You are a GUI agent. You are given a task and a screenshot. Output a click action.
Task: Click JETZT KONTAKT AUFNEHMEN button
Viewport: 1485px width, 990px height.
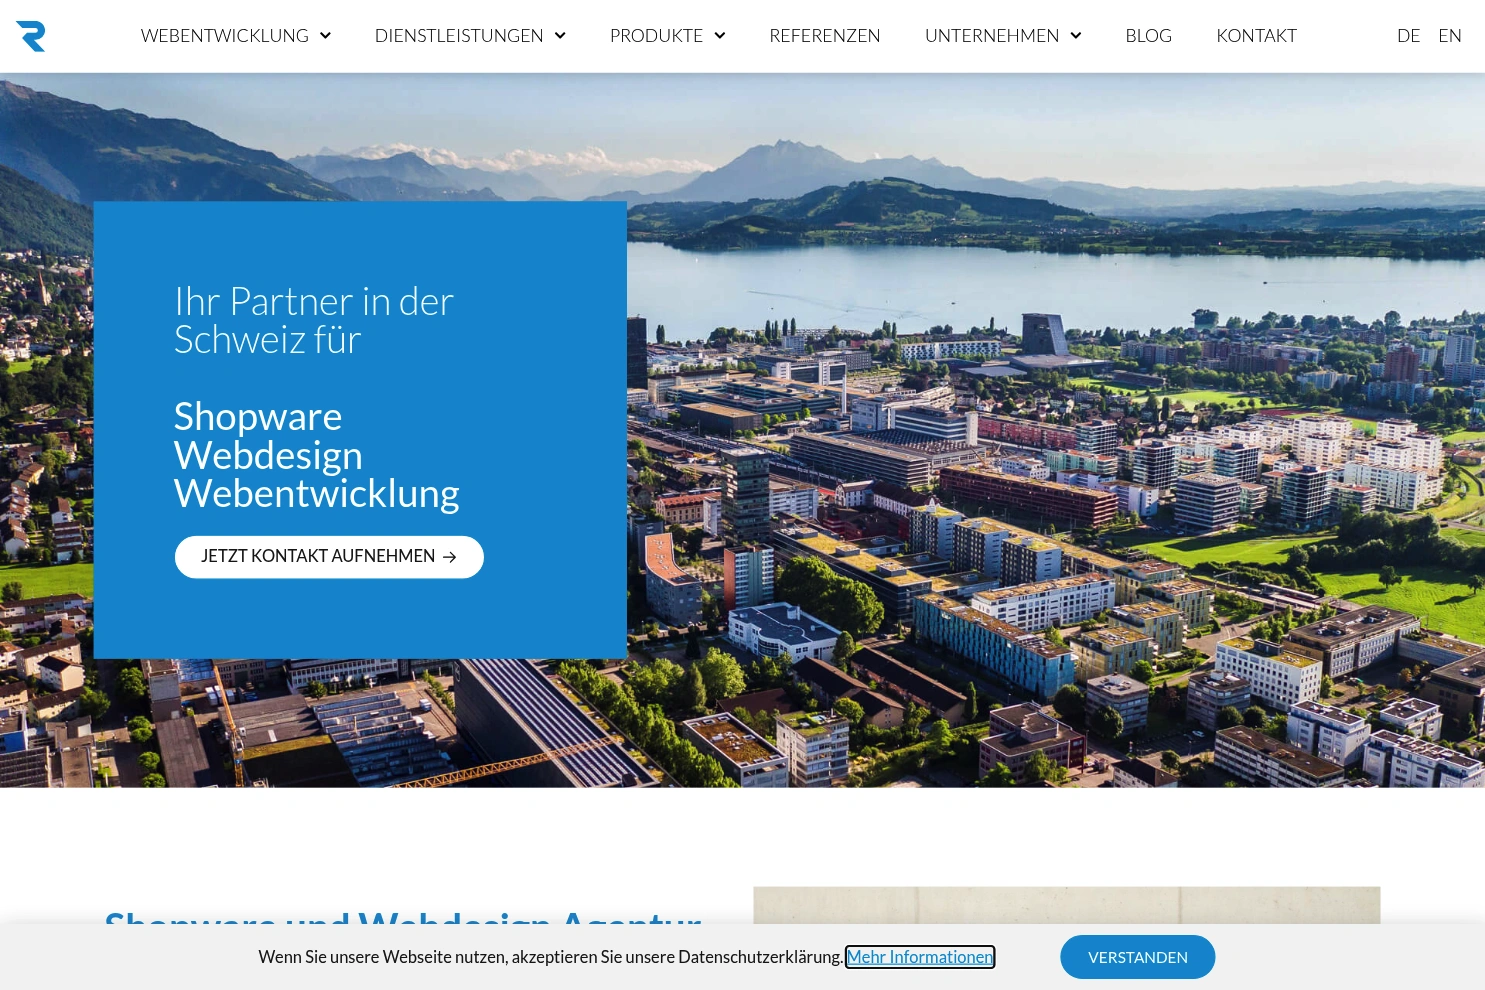[329, 557]
